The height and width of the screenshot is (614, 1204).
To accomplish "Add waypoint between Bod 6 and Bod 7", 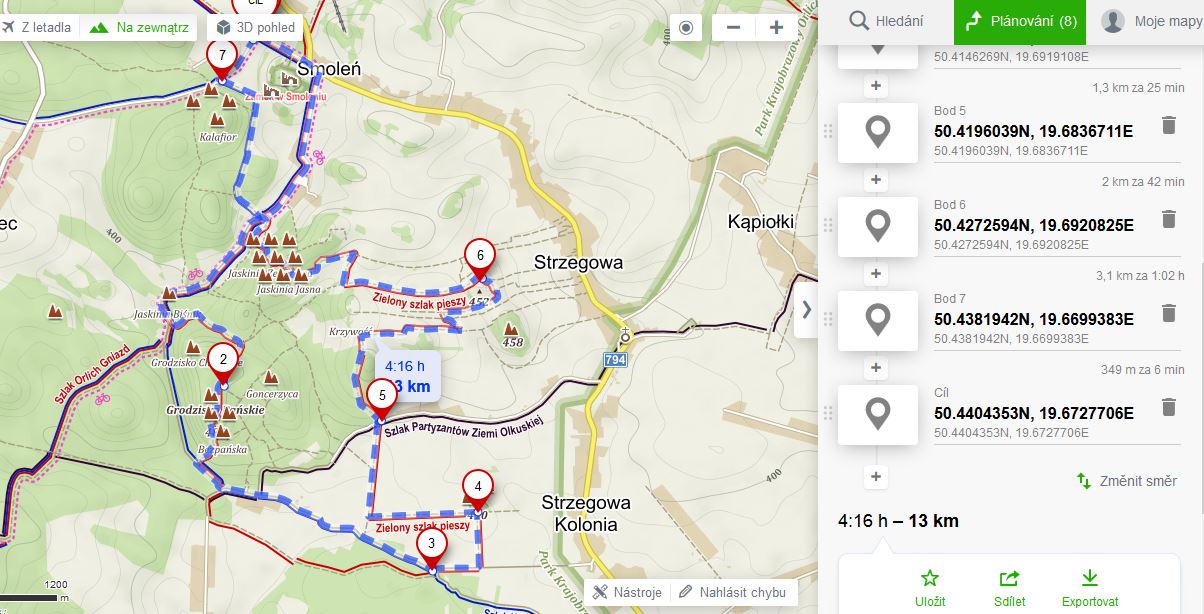I will [x=877, y=274].
